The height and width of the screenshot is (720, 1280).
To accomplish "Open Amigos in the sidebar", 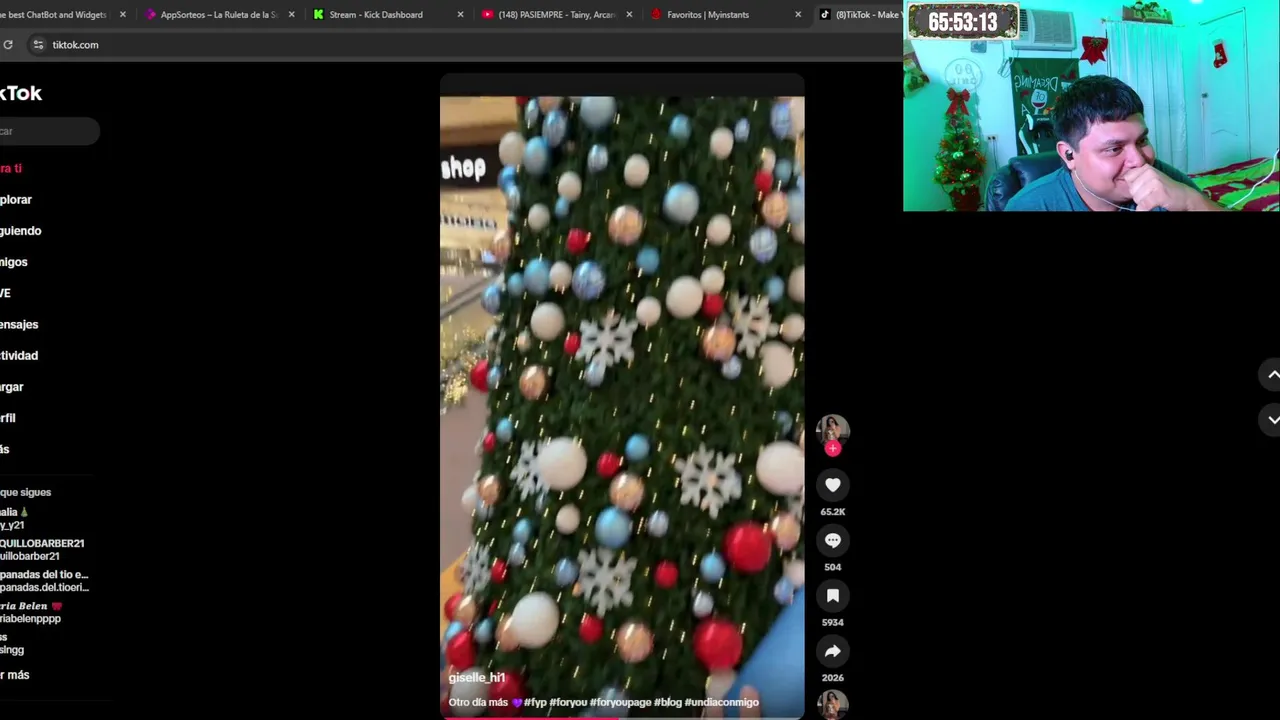I will pyautogui.click(x=13, y=262).
